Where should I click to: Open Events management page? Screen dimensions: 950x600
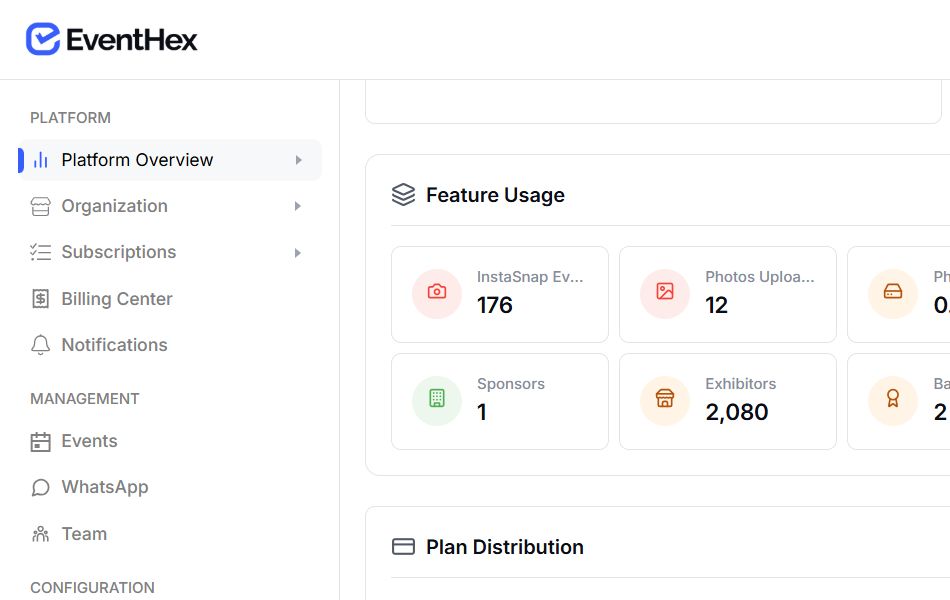(170, 441)
